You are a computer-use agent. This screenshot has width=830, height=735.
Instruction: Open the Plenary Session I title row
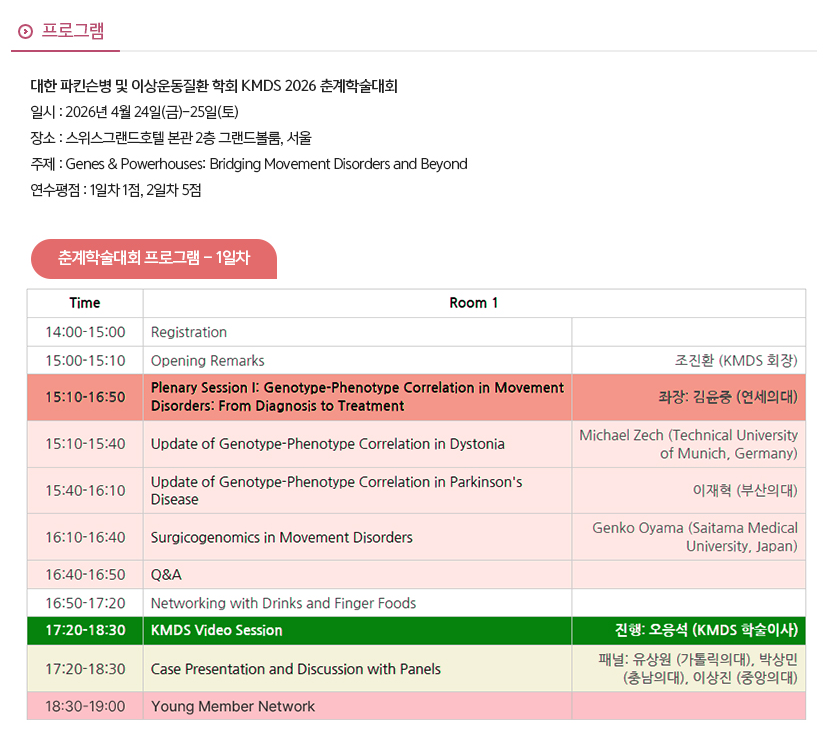(x=357, y=396)
